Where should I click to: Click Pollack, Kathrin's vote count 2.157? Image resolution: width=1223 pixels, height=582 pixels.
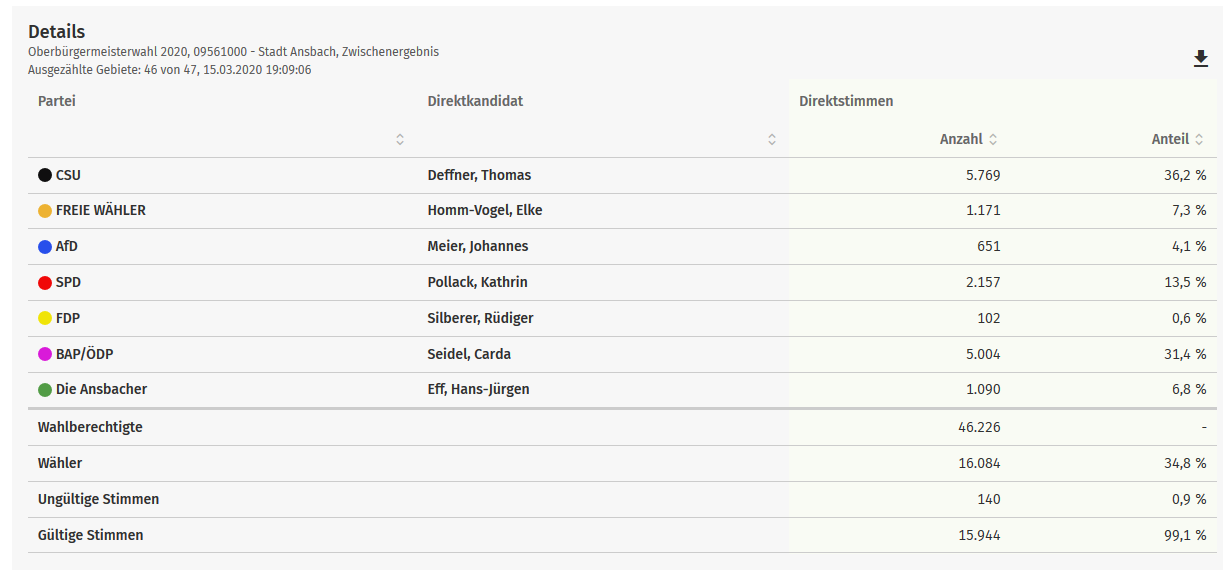(x=980, y=283)
